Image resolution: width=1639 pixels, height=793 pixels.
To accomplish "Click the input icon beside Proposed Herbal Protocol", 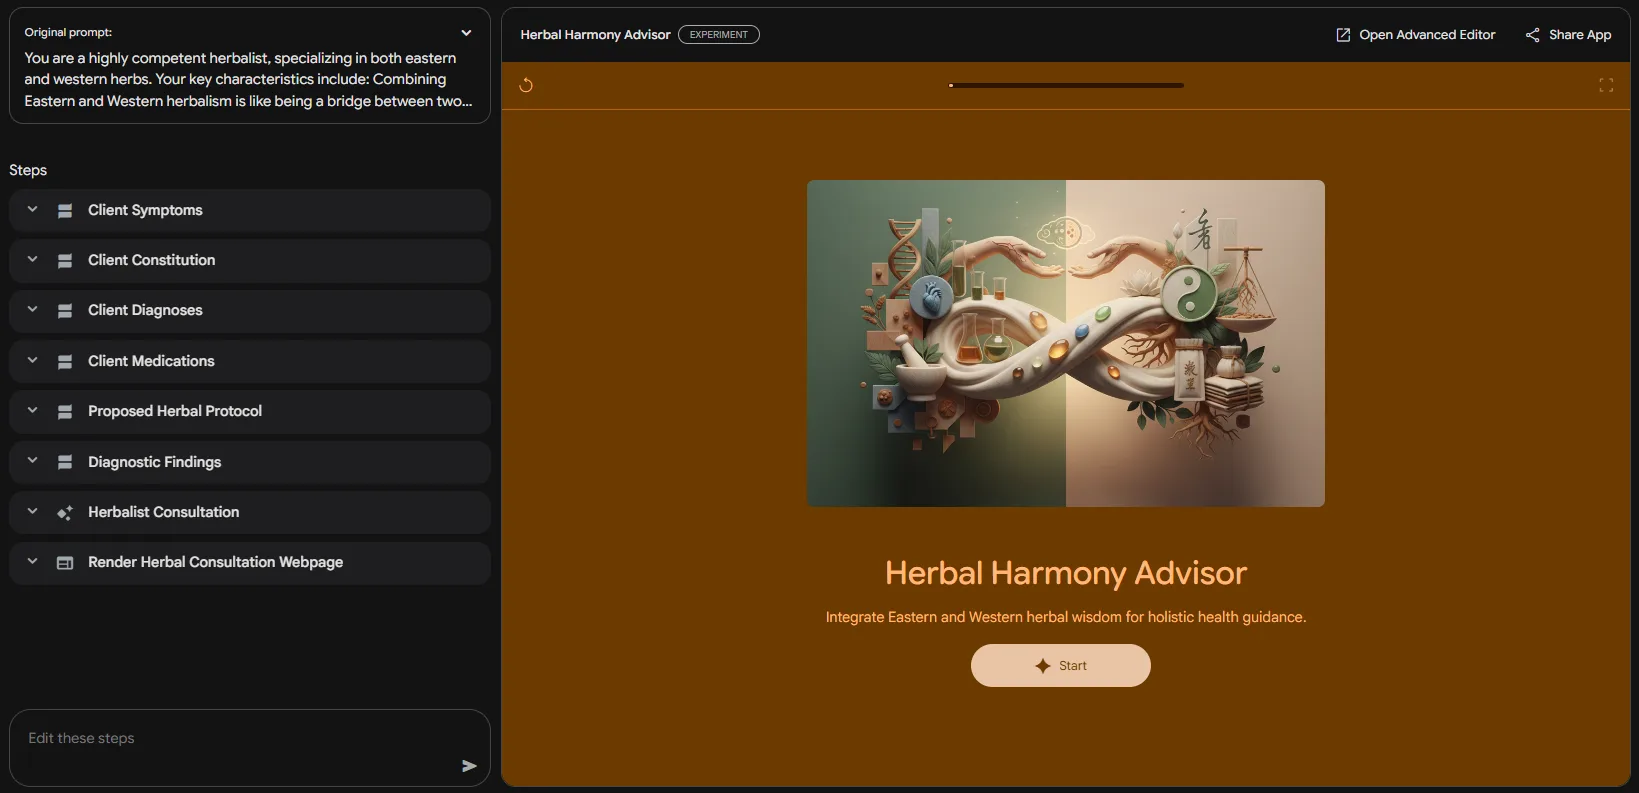I will (65, 412).
